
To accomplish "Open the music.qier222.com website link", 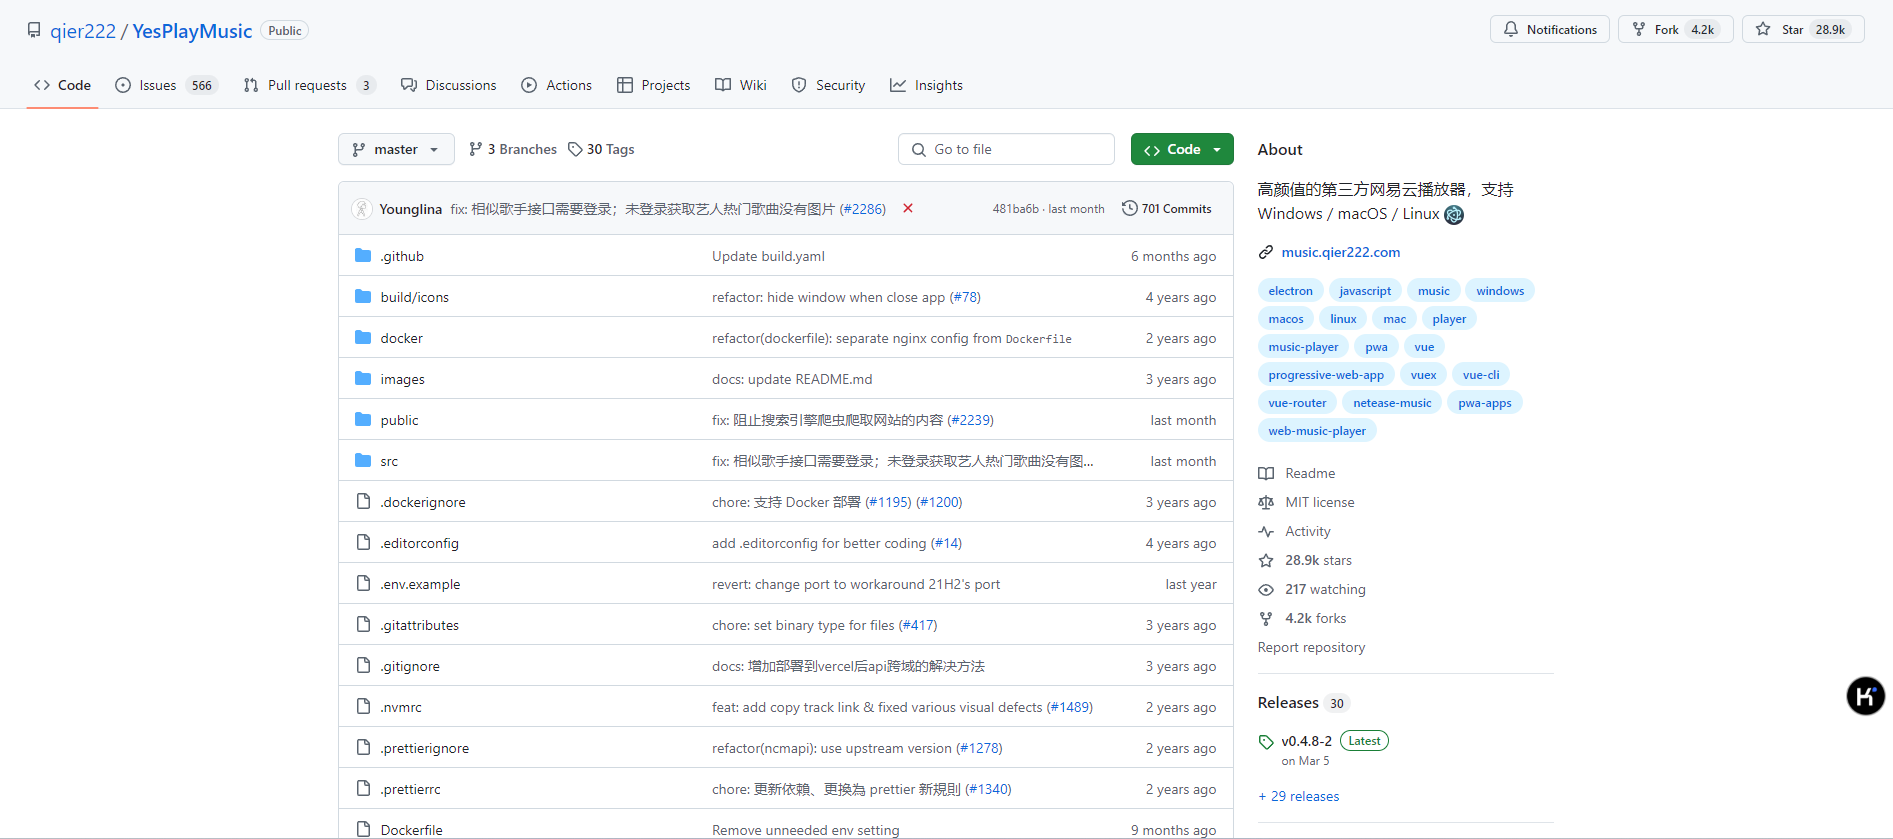I will tap(1340, 252).
